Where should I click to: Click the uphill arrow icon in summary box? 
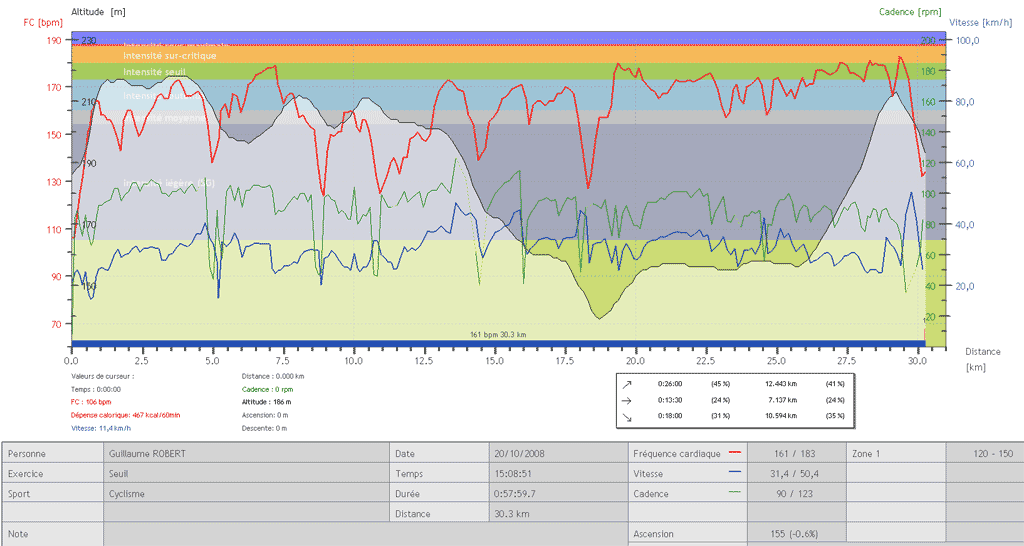[627, 383]
